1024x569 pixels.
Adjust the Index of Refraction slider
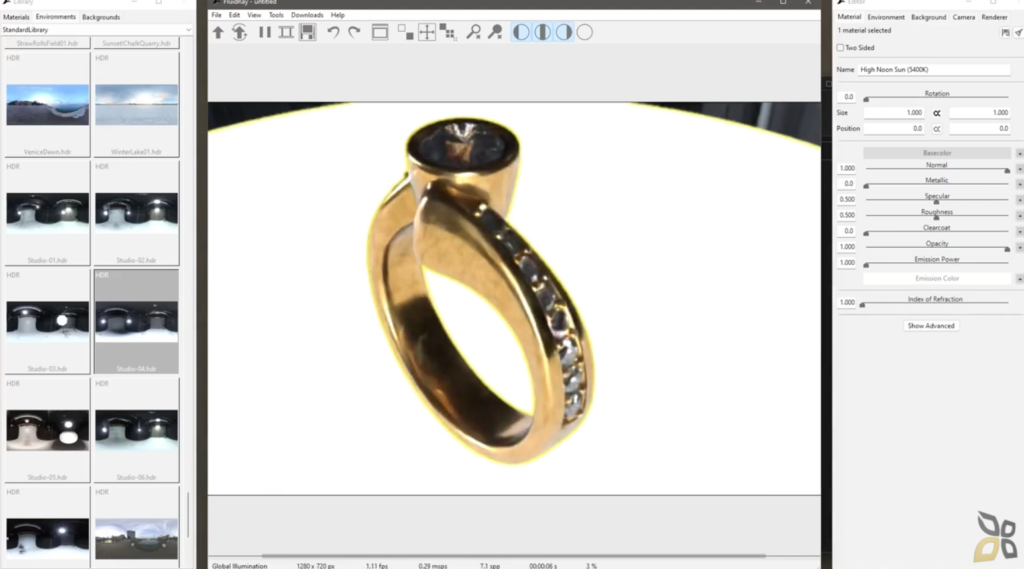[x=935, y=304]
